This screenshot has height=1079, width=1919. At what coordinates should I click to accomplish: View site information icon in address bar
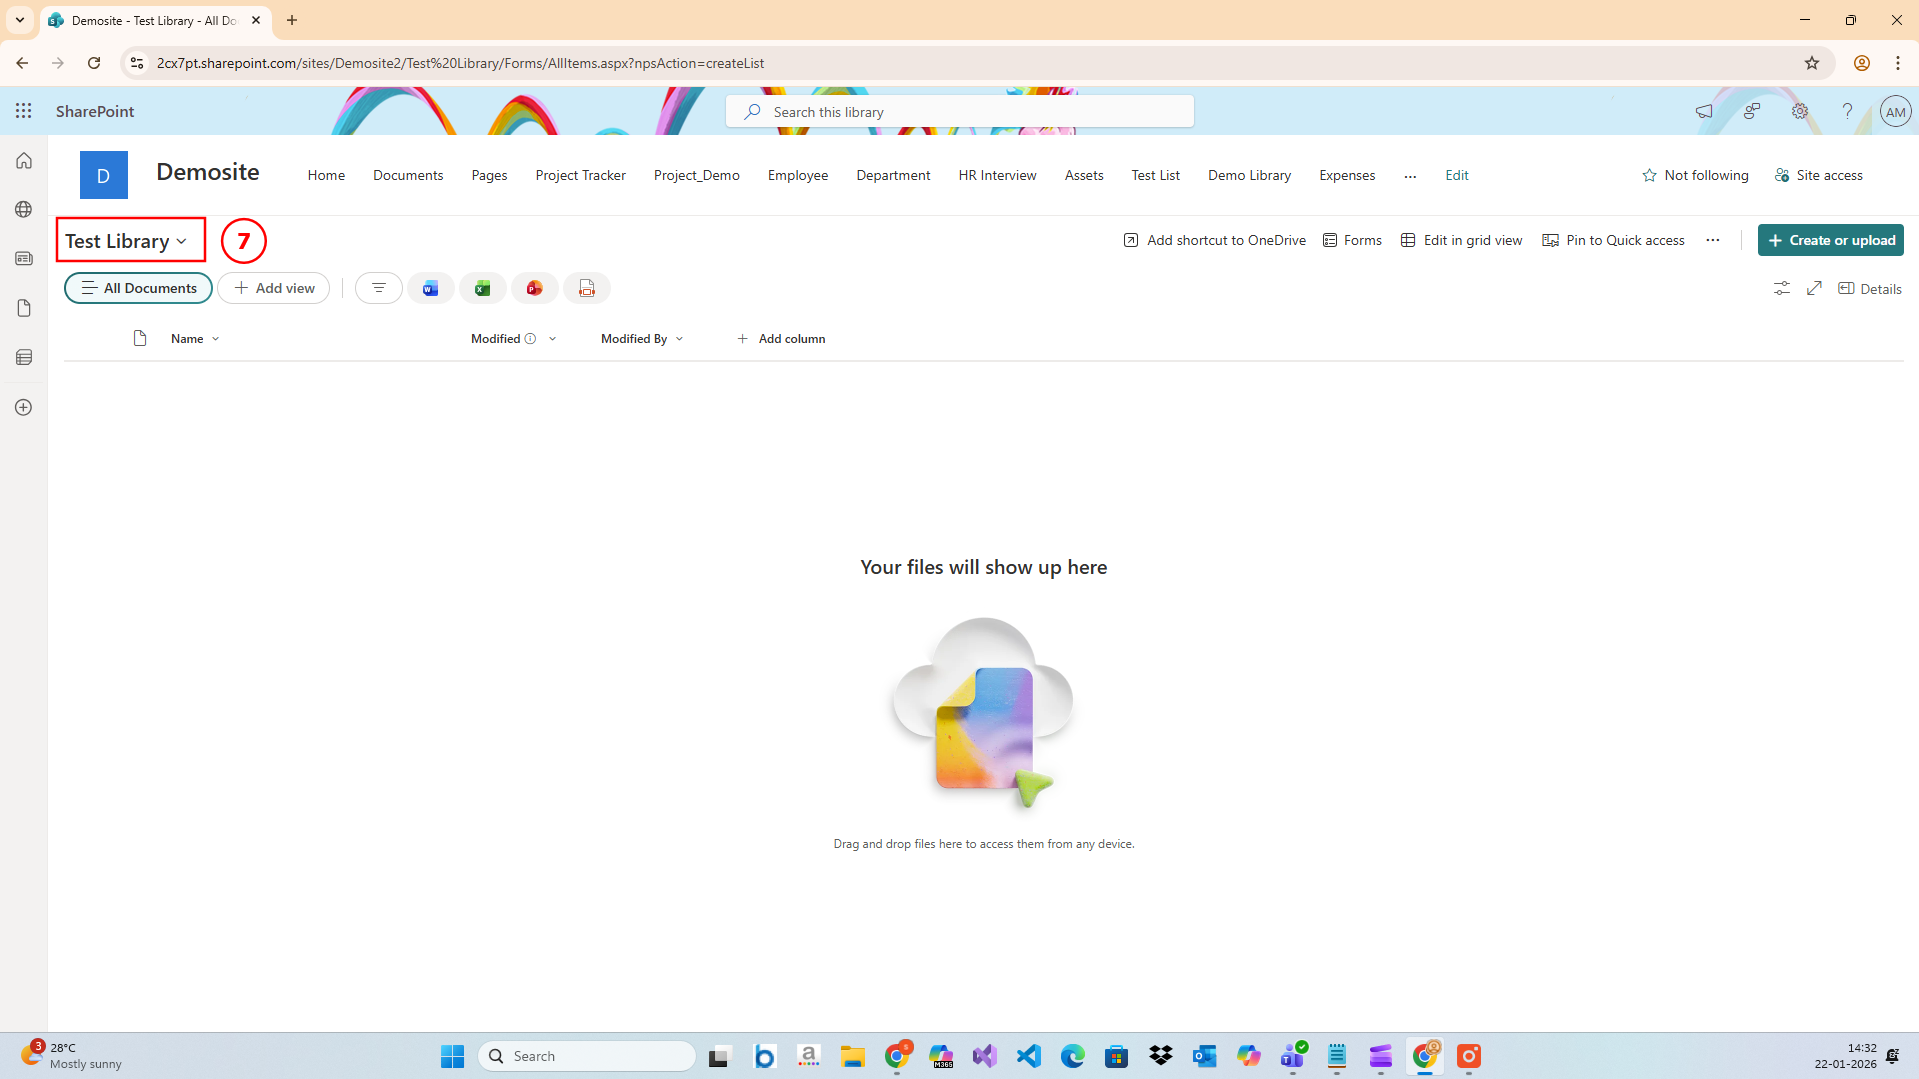137,63
